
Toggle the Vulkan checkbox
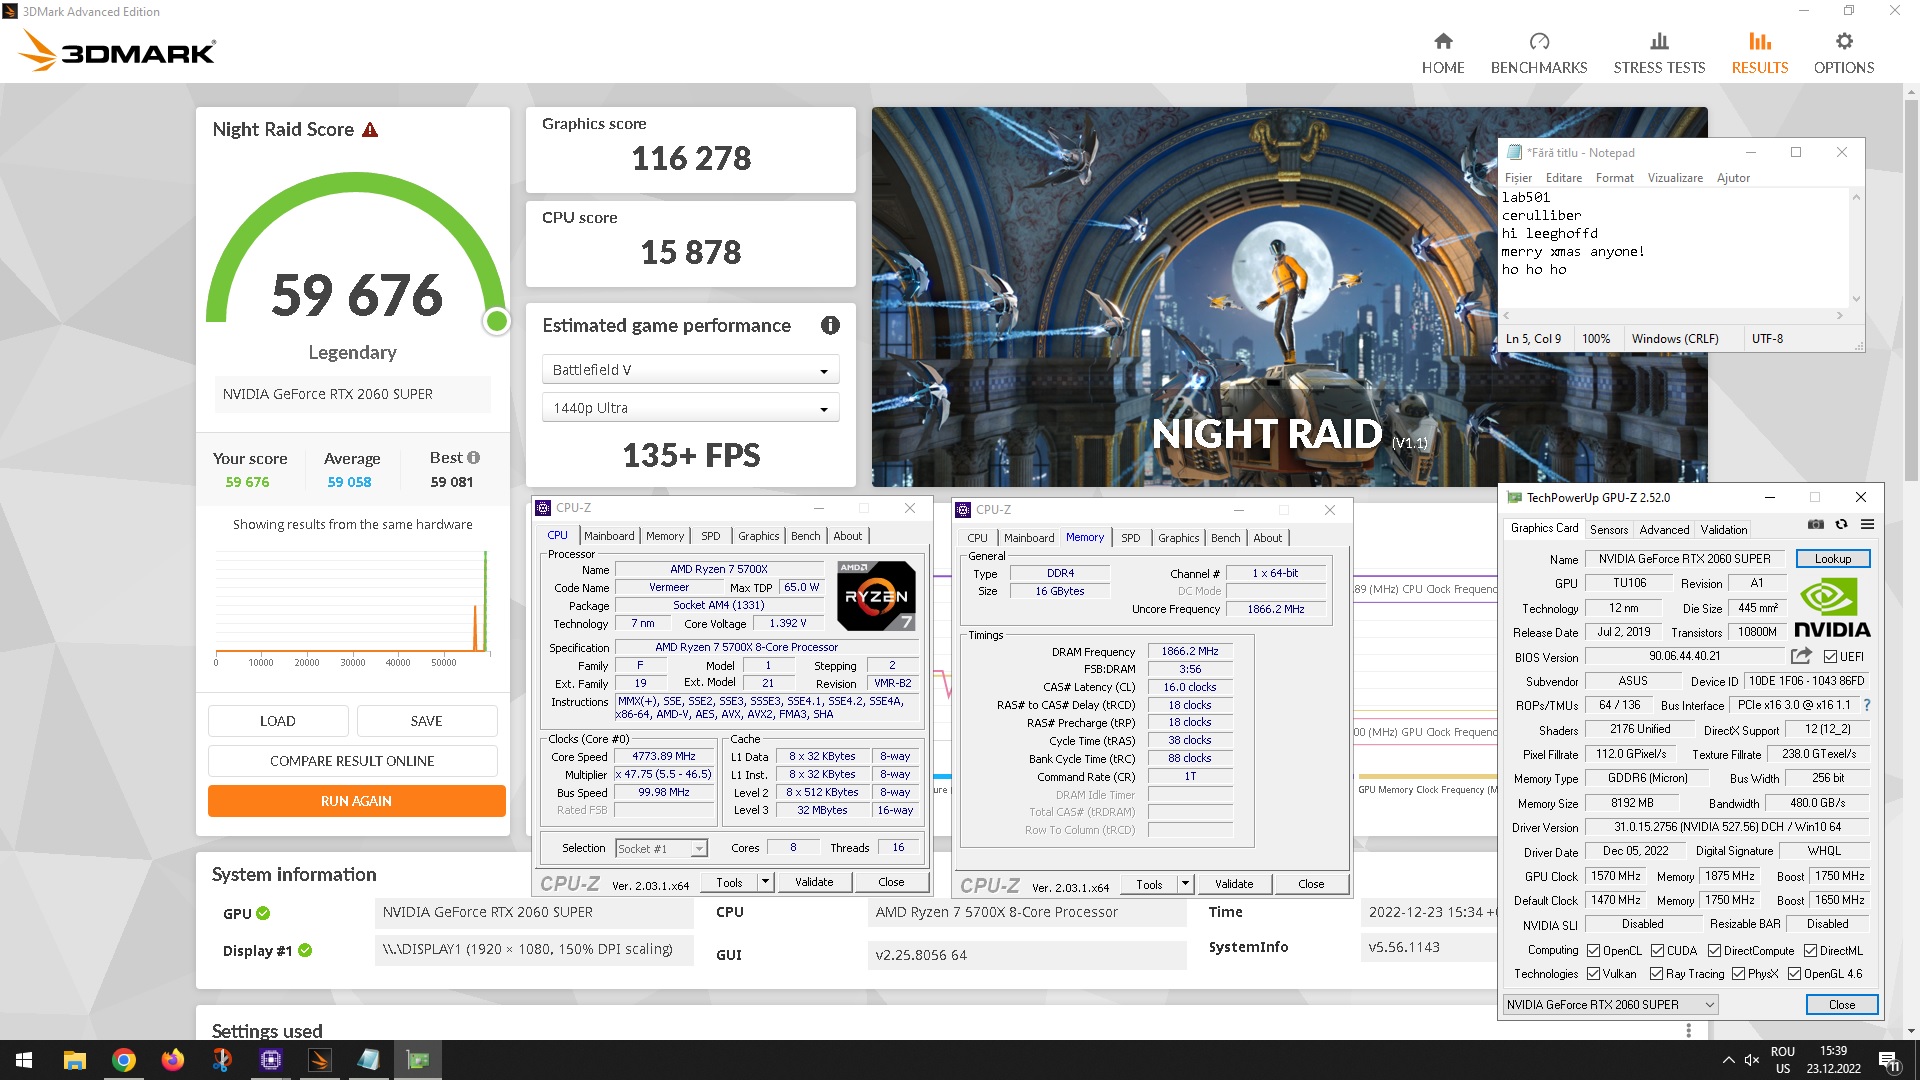point(1594,974)
